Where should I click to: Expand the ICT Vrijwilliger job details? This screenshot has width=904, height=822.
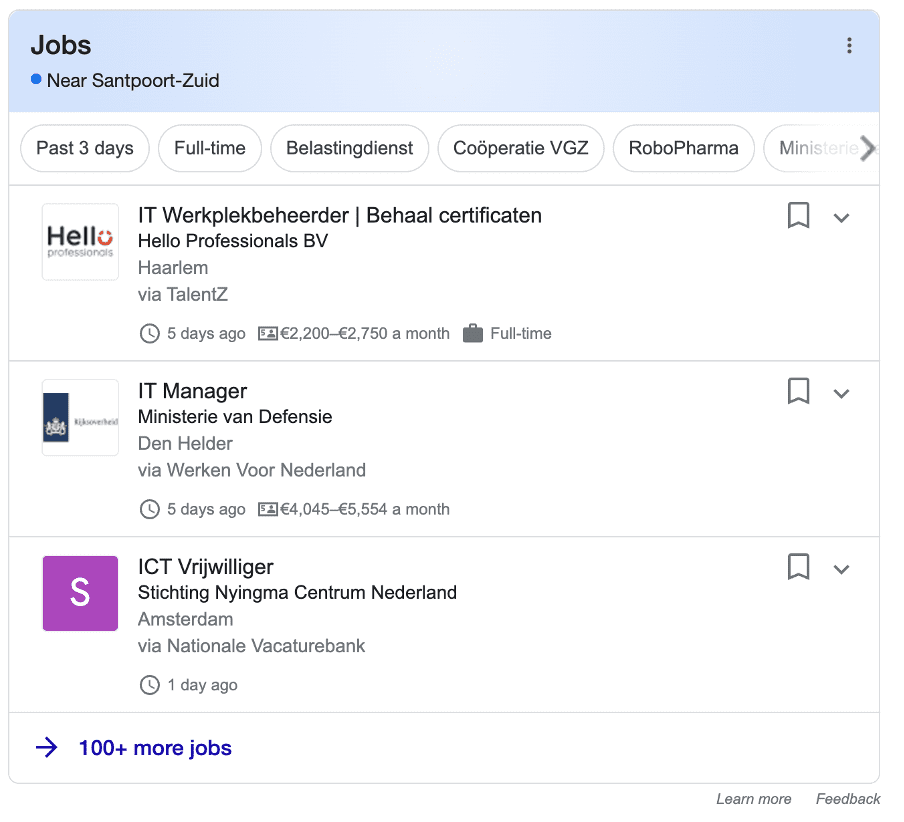coord(841,570)
